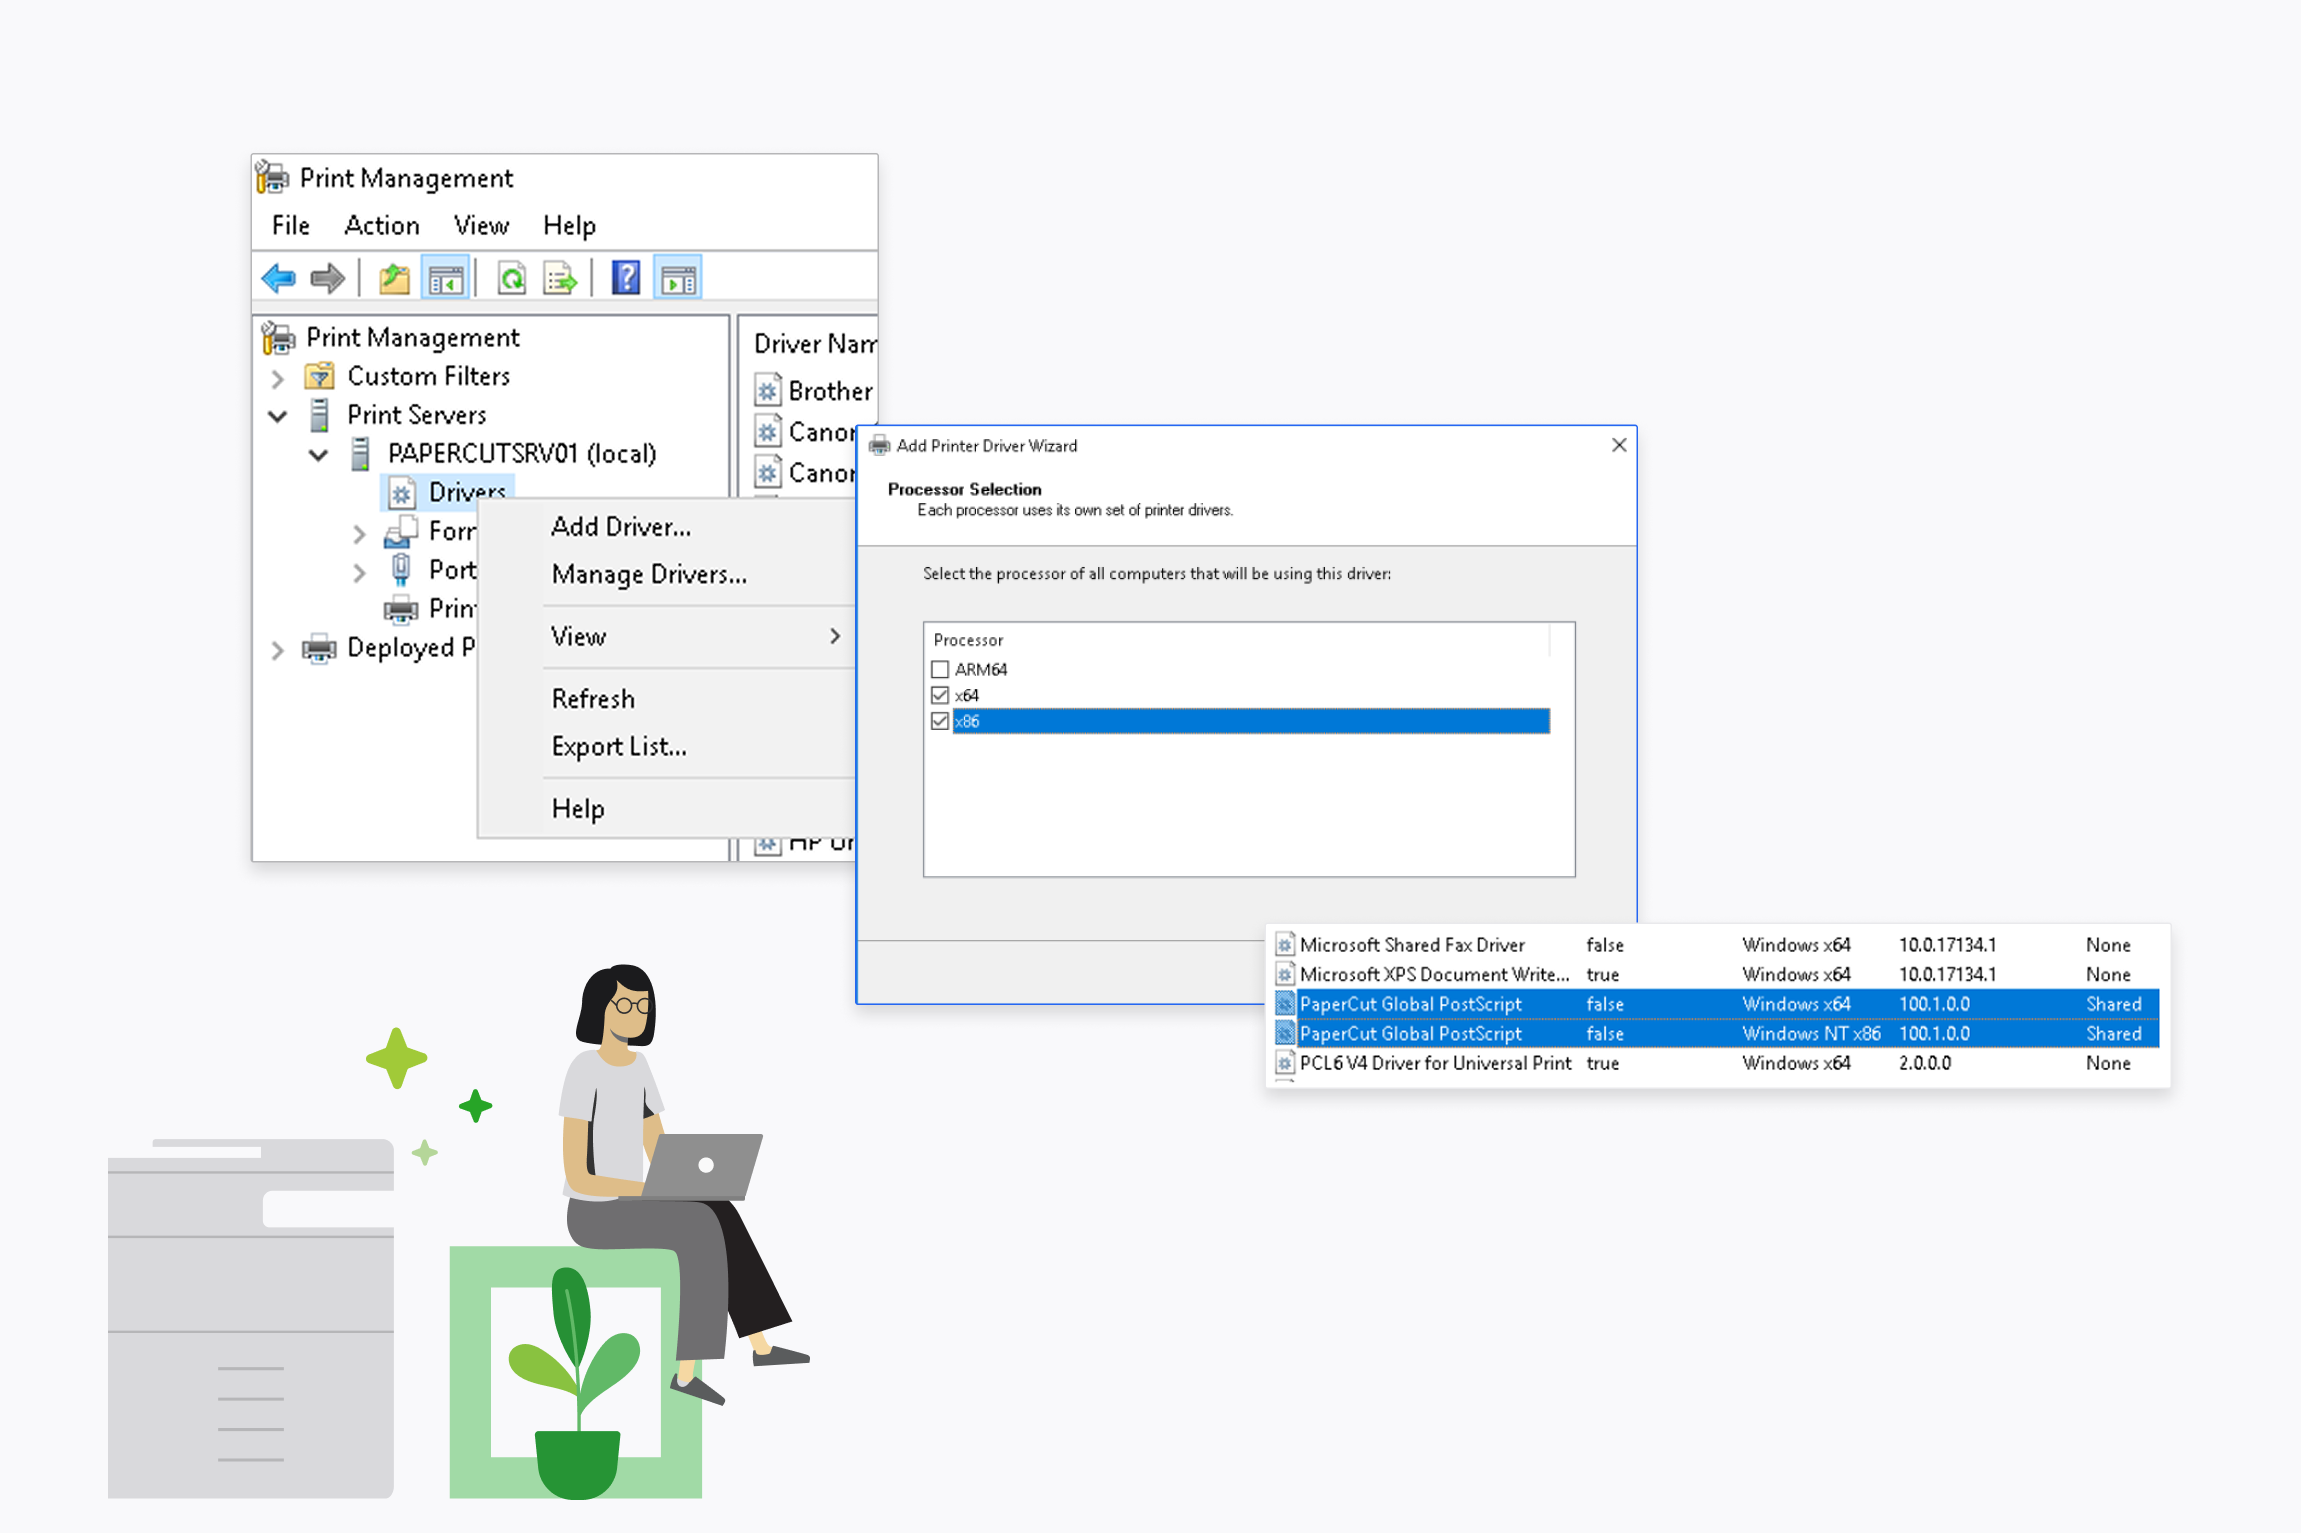Image resolution: width=2301 pixels, height=1533 pixels.
Task: Enable the ARM64 processor checkbox
Action: 938,670
